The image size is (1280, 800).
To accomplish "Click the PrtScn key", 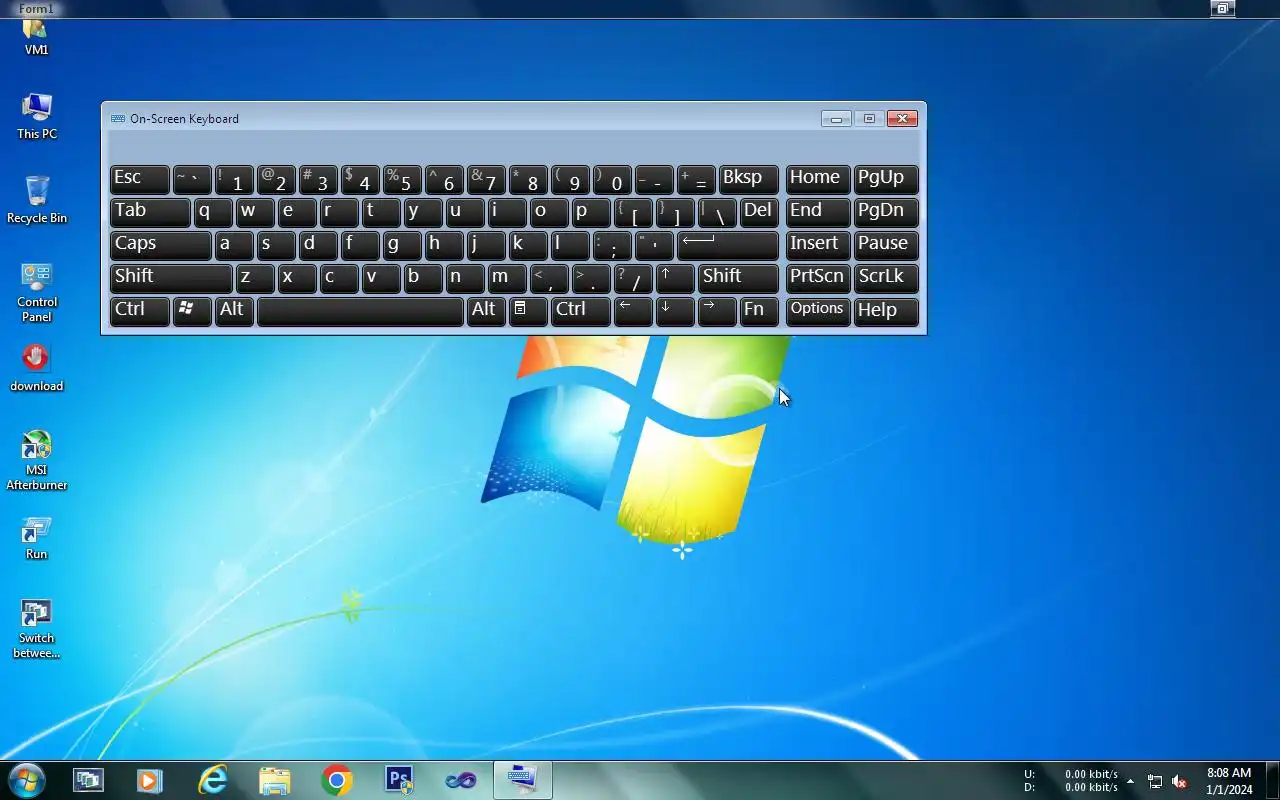I will pyautogui.click(x=818, y=278).
